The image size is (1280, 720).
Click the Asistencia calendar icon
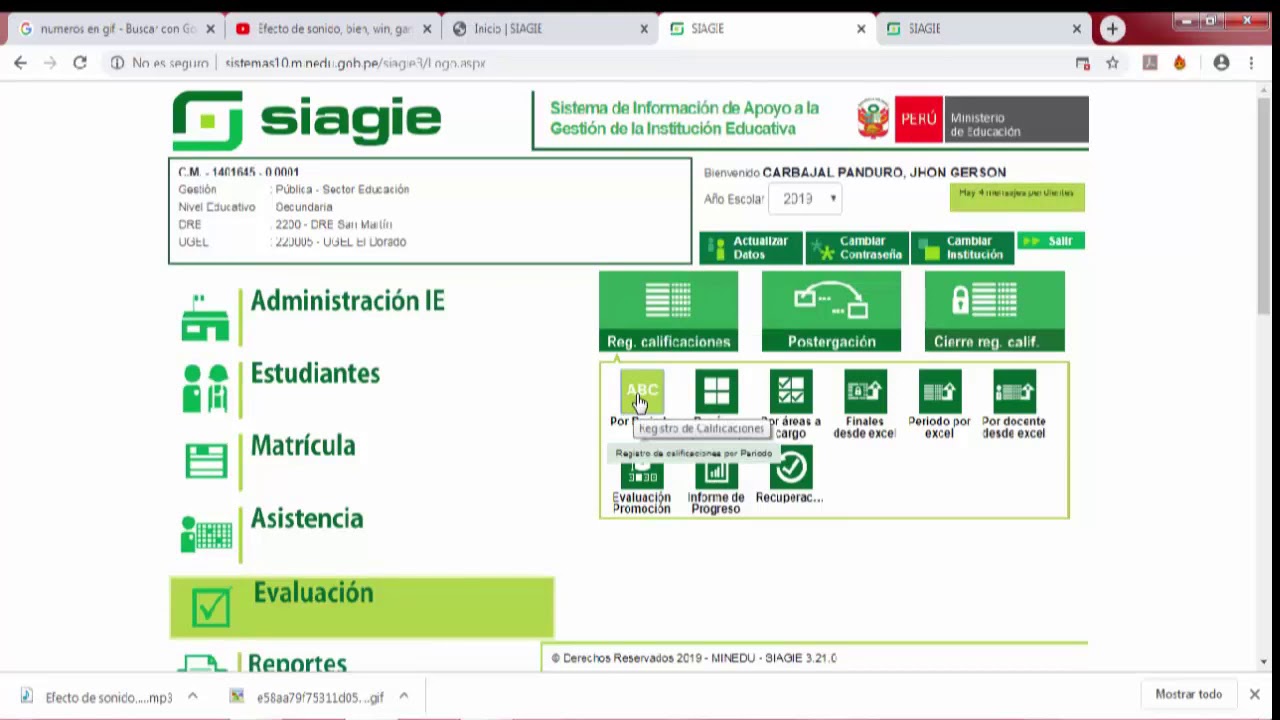206,534
